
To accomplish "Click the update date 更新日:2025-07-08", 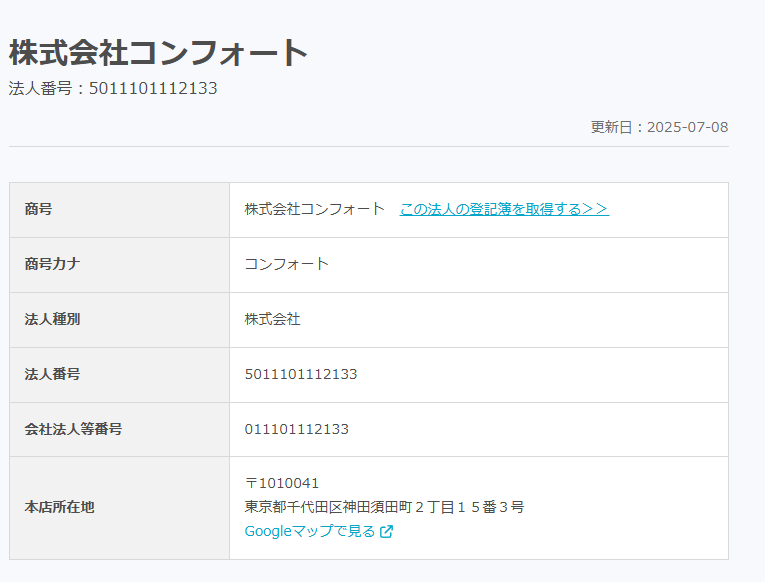I will click(659, 127).
